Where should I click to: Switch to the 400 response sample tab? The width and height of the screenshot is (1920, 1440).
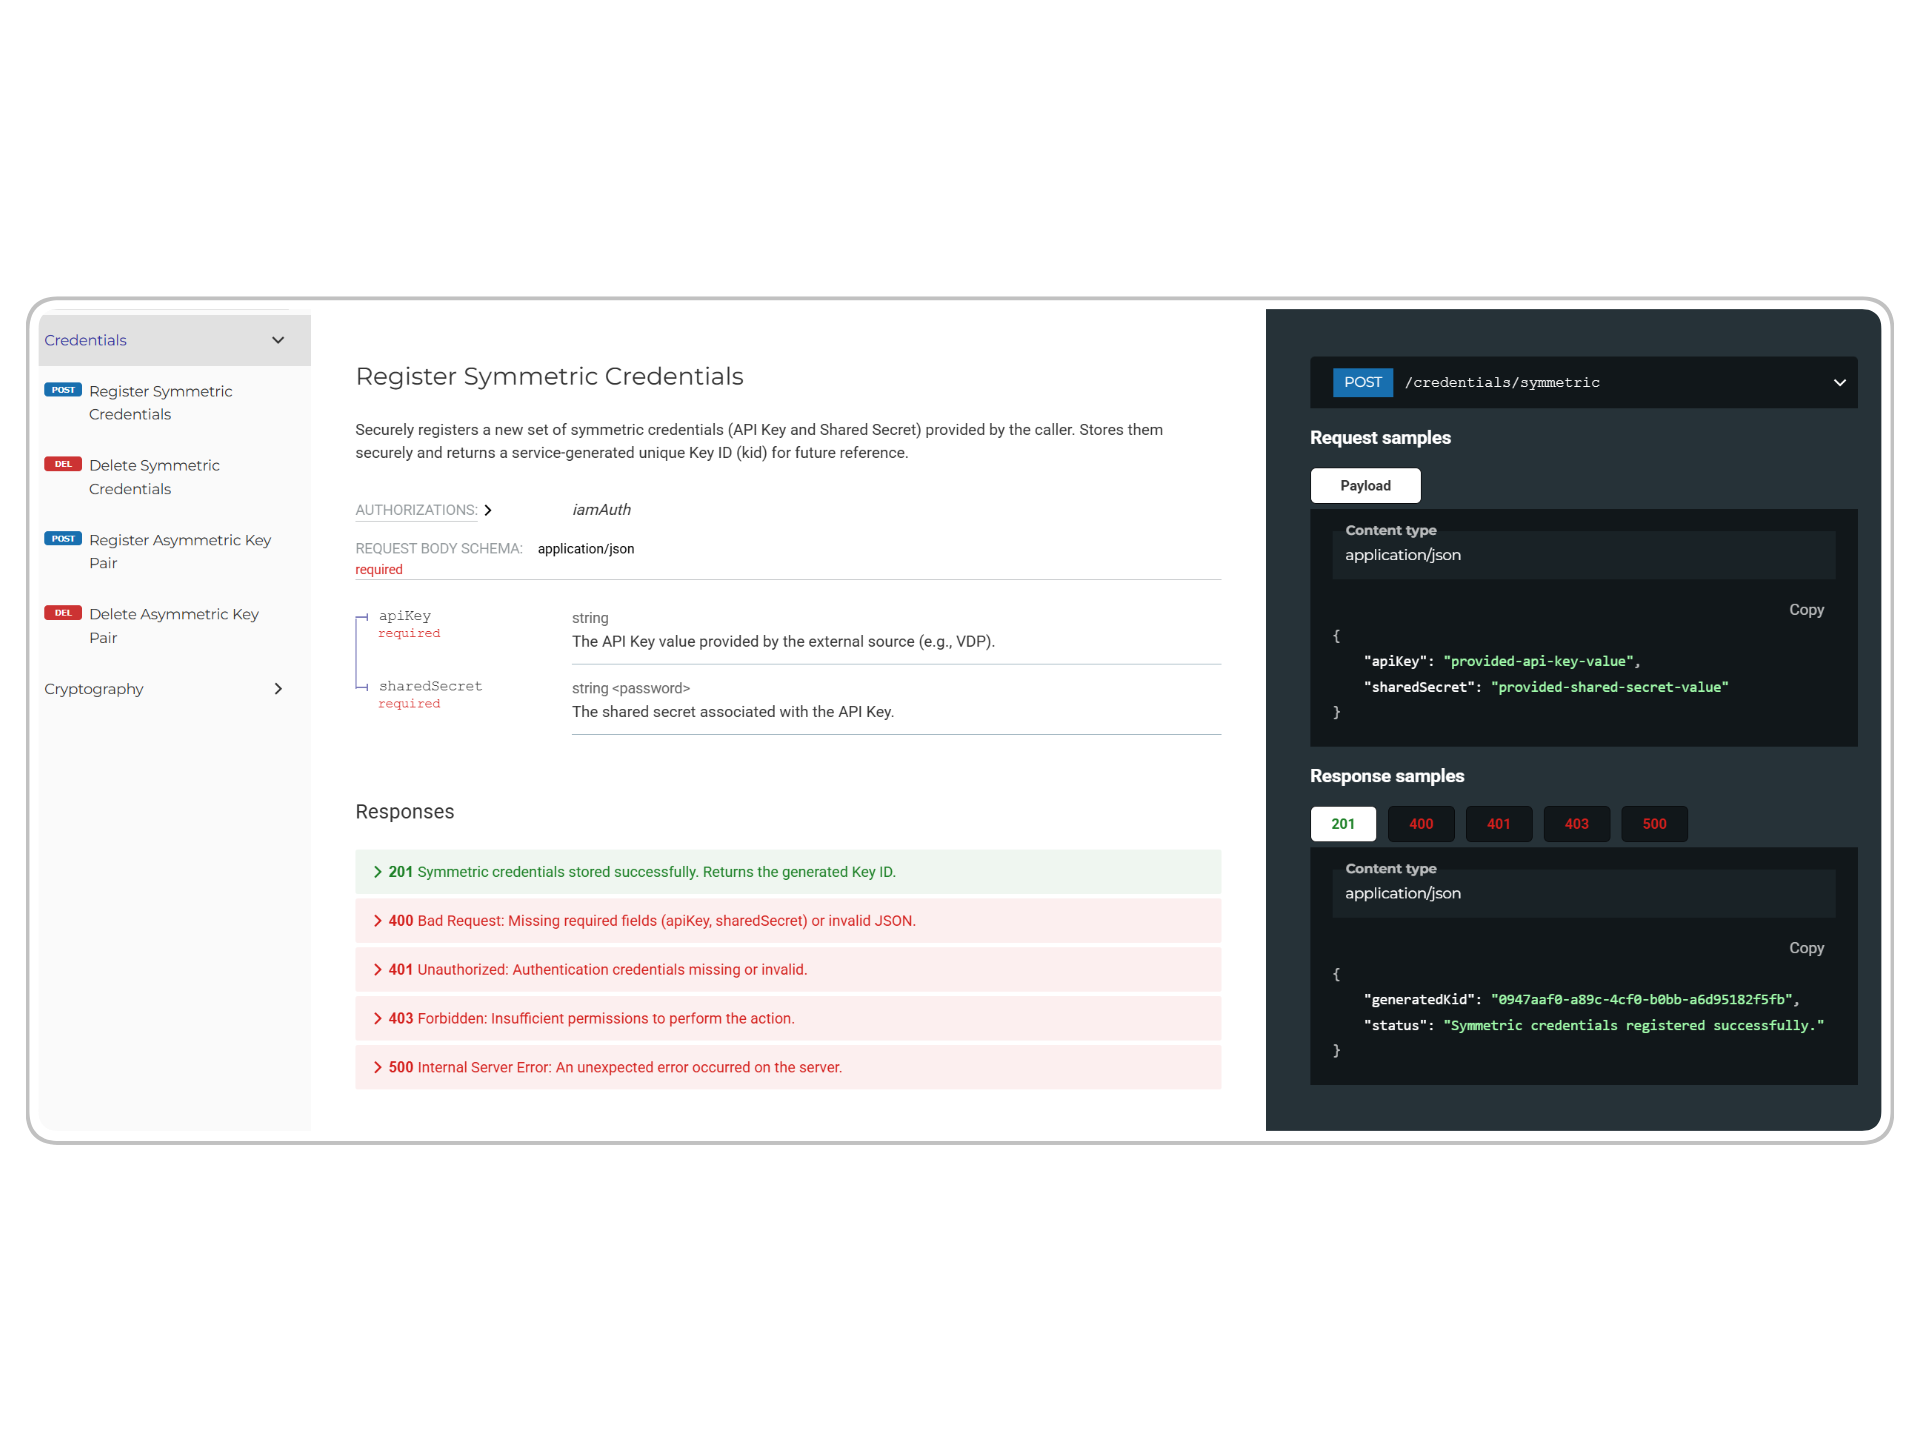pyautogui.click(x=1420, y=824)
